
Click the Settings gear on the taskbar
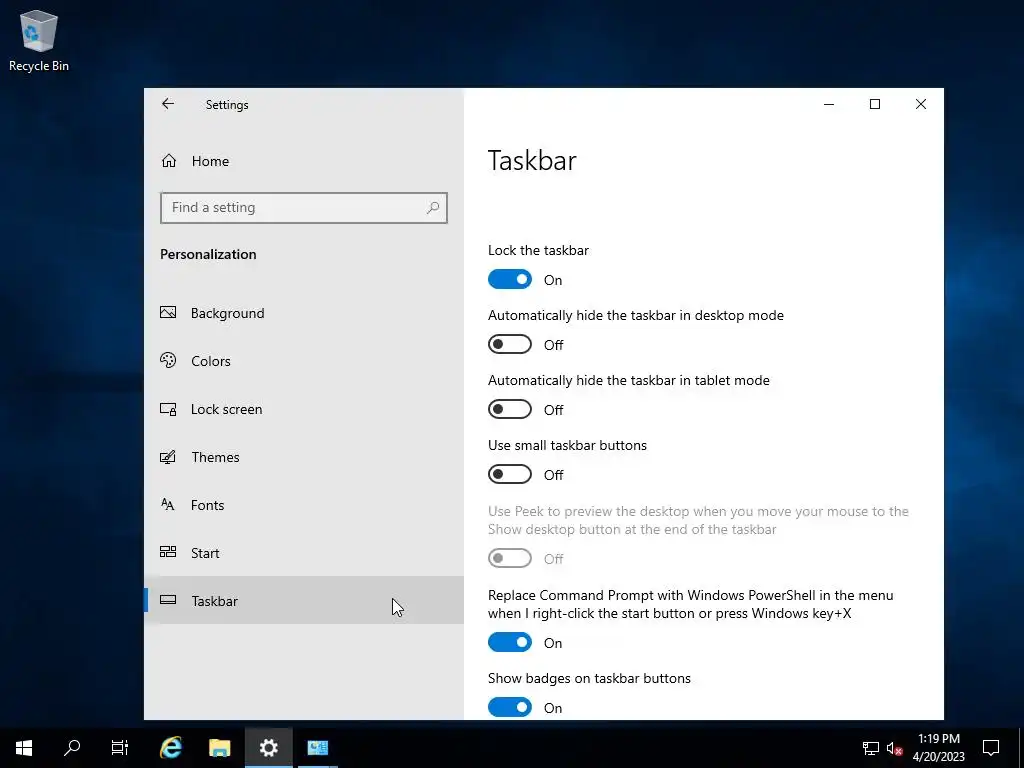(268, 748)
